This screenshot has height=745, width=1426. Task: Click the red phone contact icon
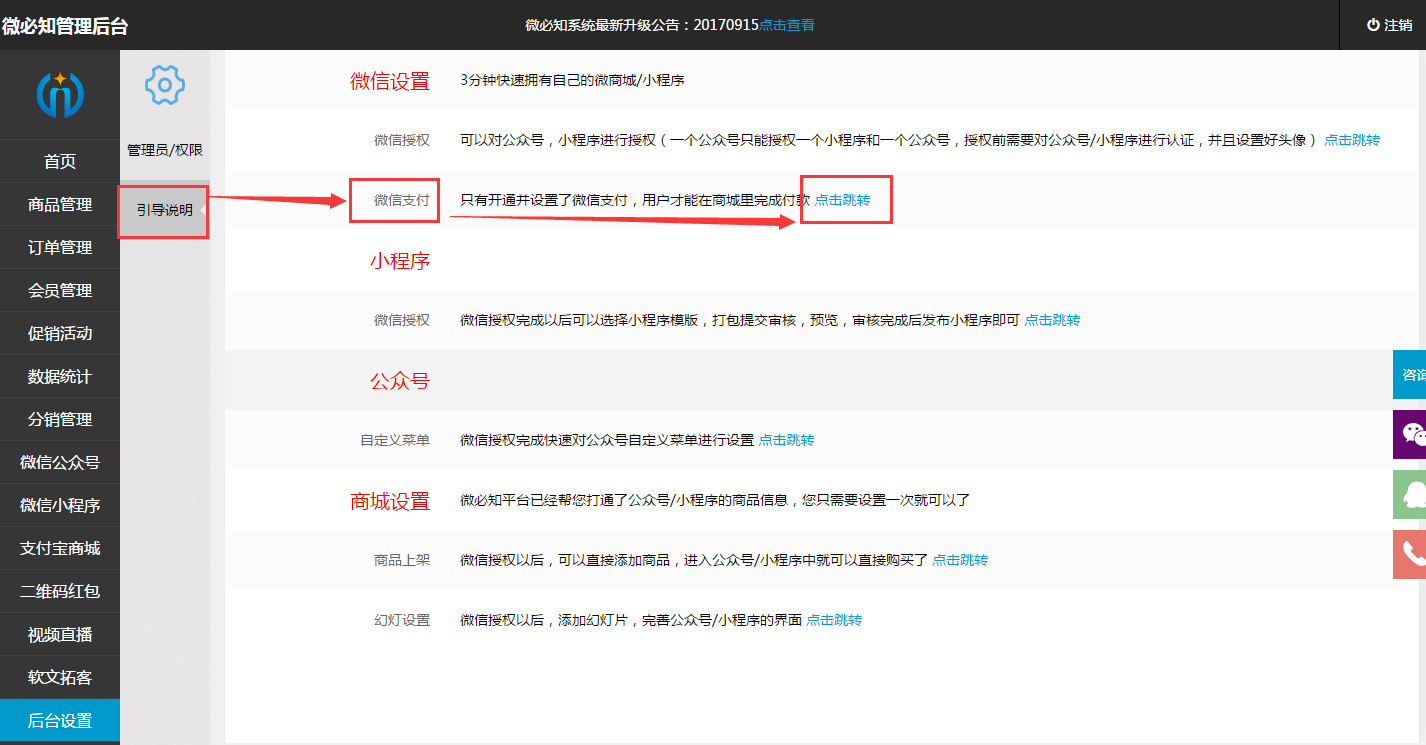click(x=1411, y=554)
